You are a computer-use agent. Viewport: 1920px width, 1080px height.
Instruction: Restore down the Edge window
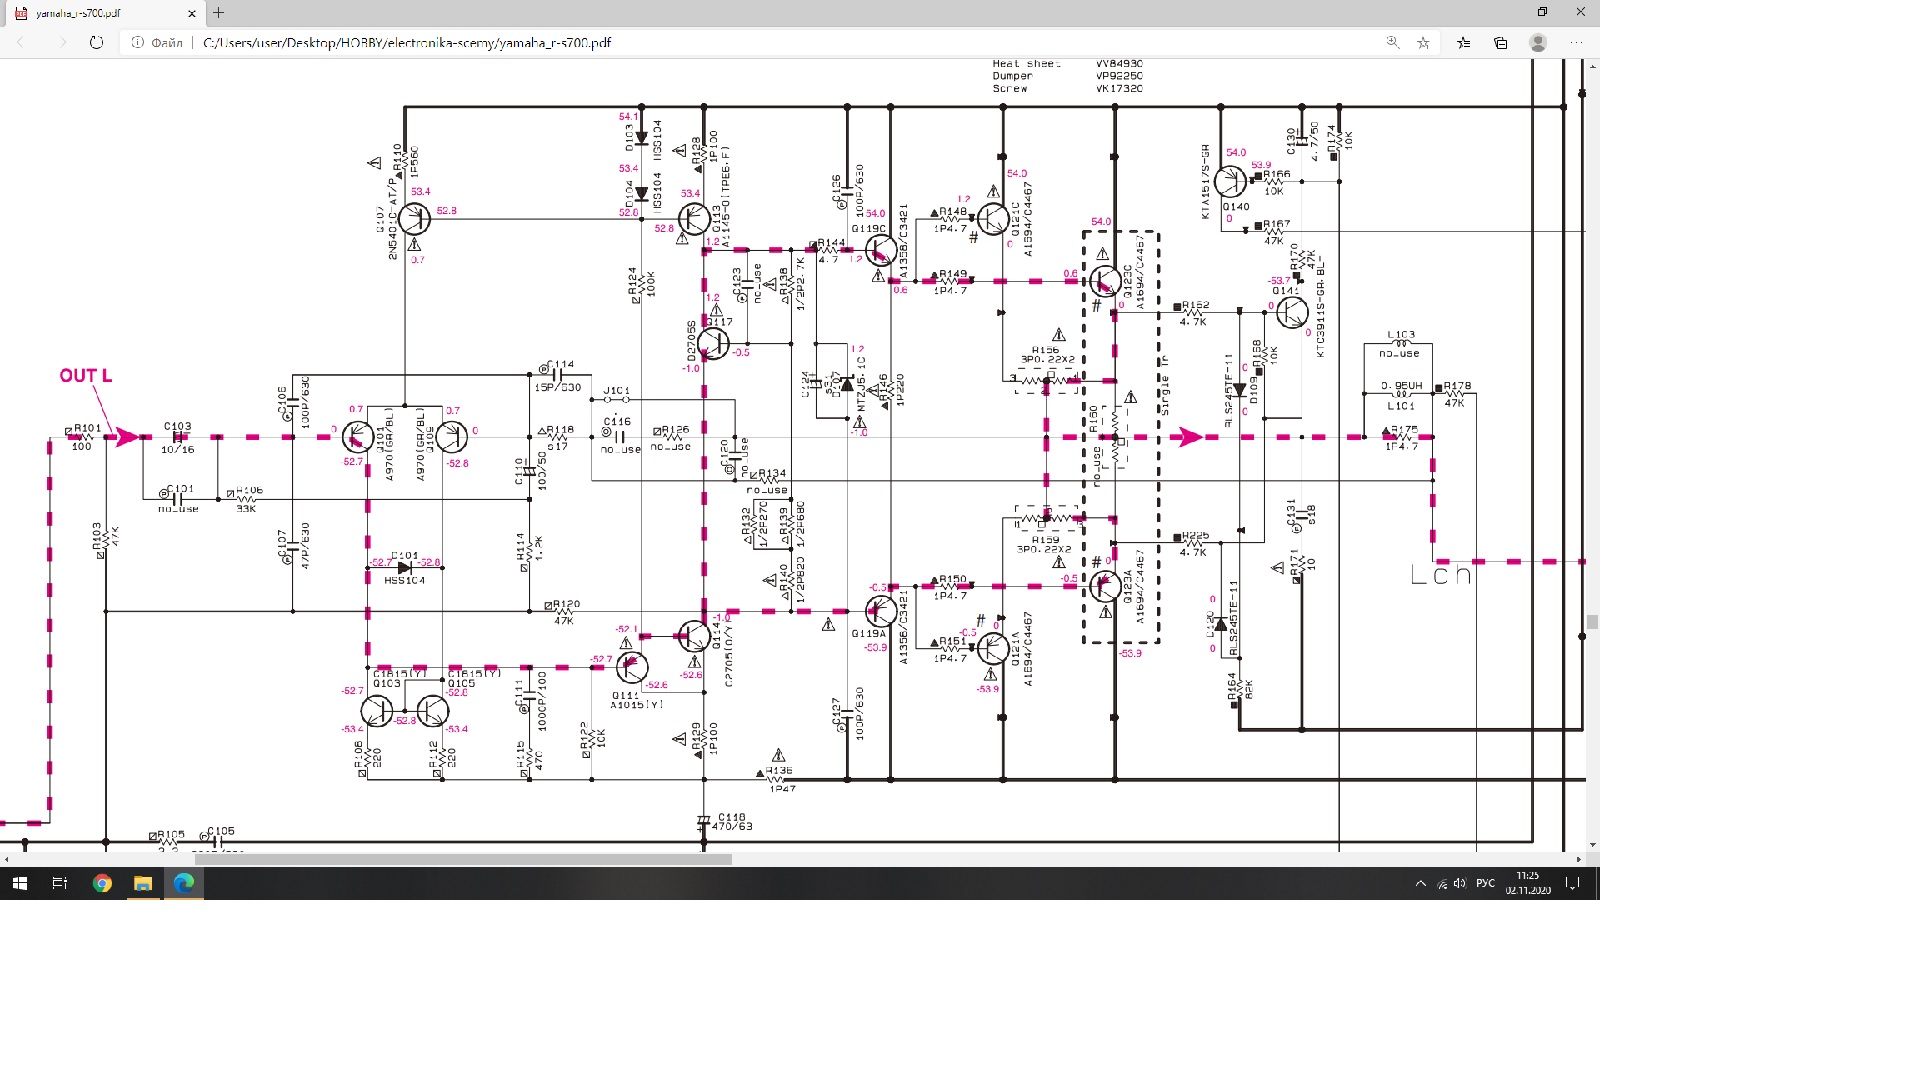(x=1542, y=12)
